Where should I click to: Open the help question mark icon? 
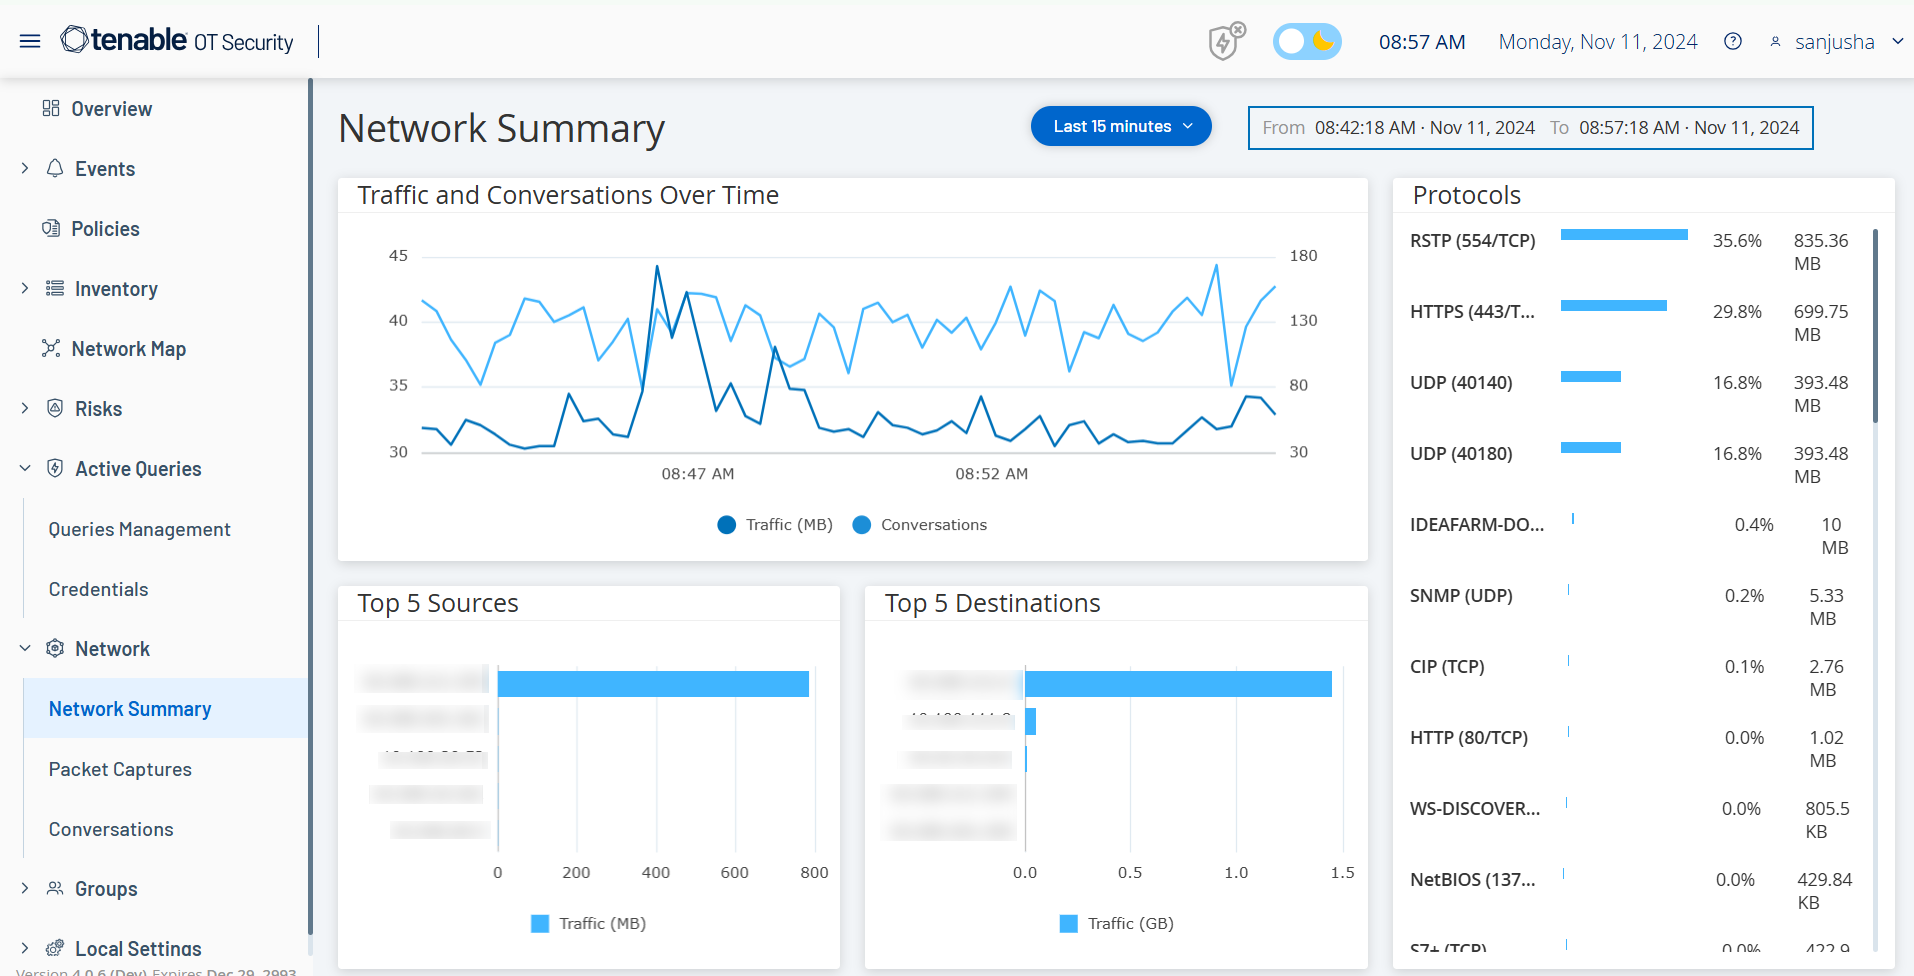coord(1733,41)
